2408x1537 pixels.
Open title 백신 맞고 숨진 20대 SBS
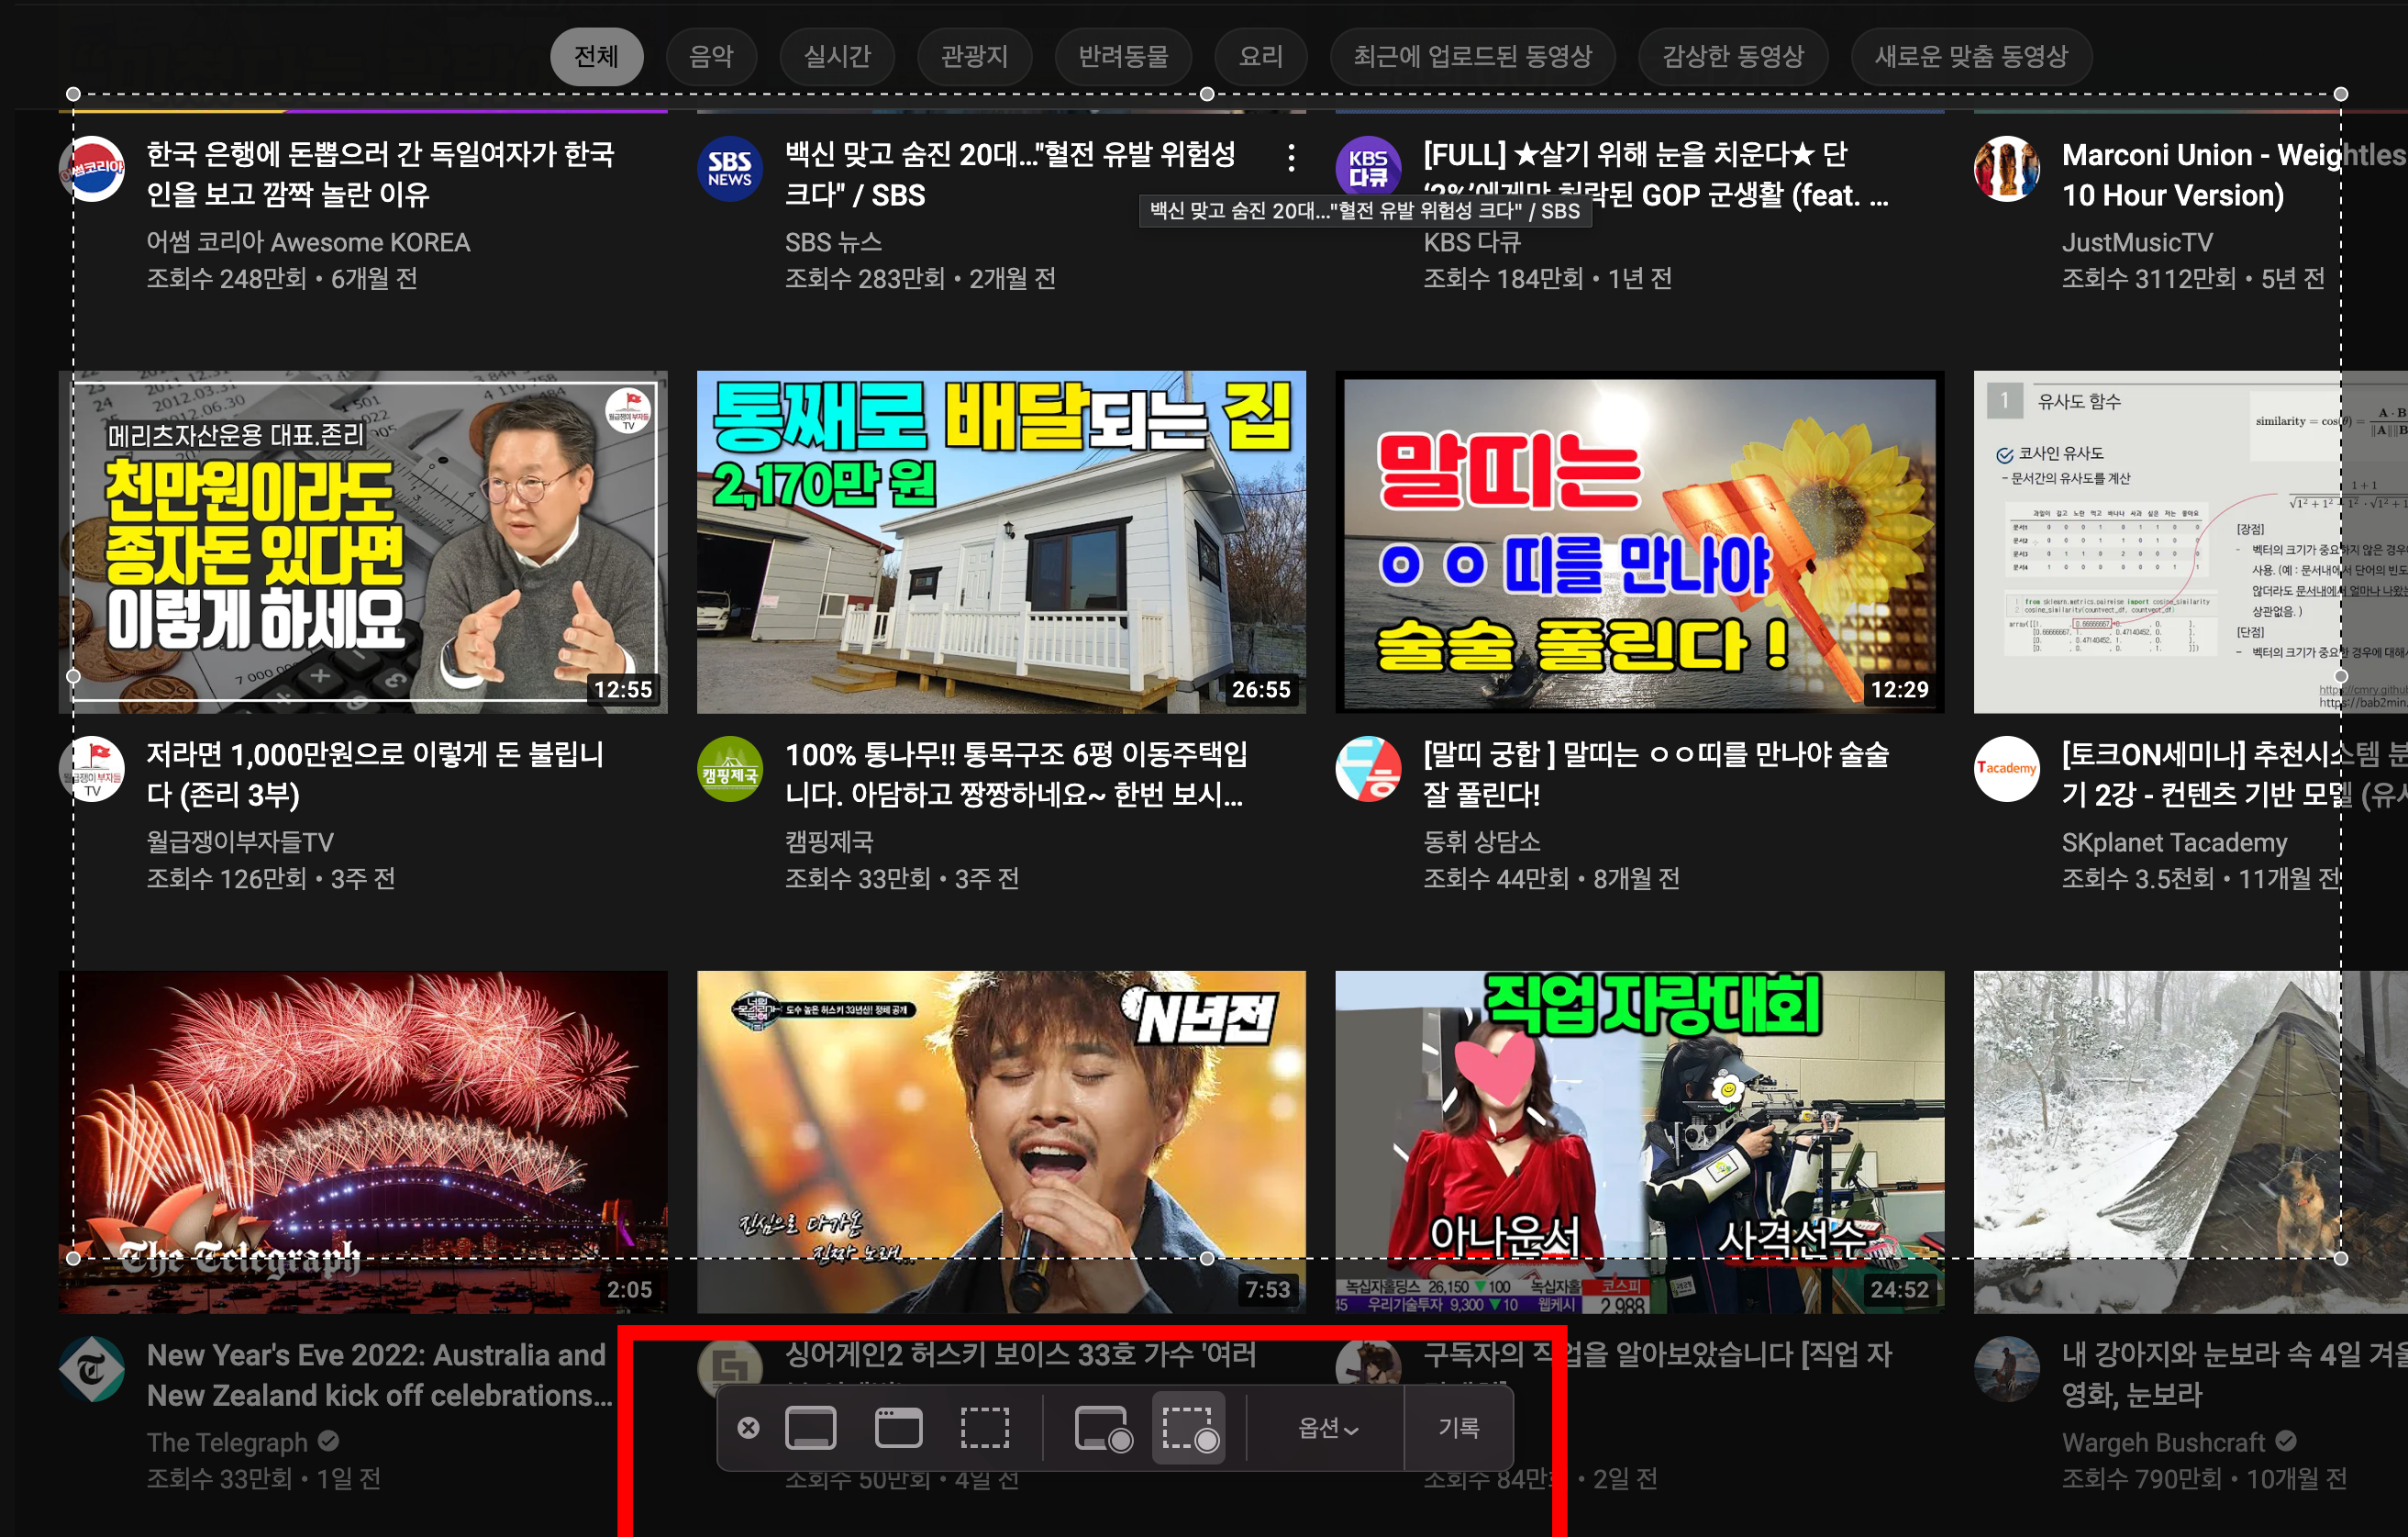[x=1010, y=174]
